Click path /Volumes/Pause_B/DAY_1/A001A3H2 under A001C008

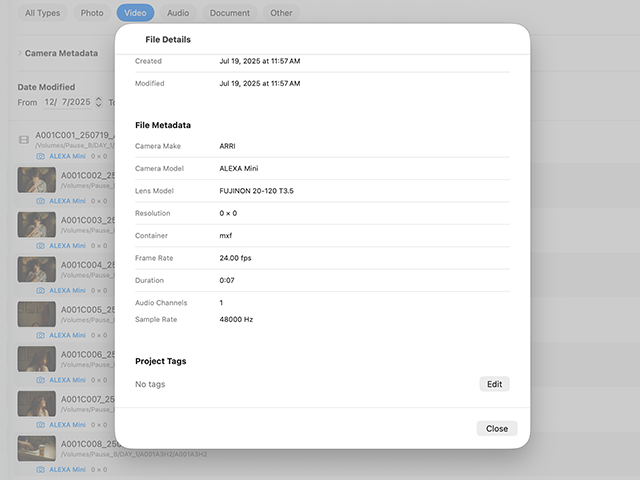(x=134, y=454)
